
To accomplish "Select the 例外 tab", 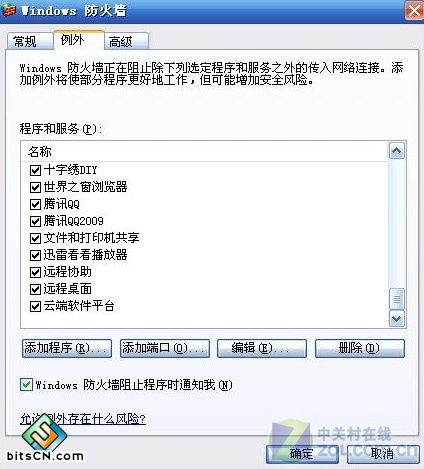I will point(79,40).
